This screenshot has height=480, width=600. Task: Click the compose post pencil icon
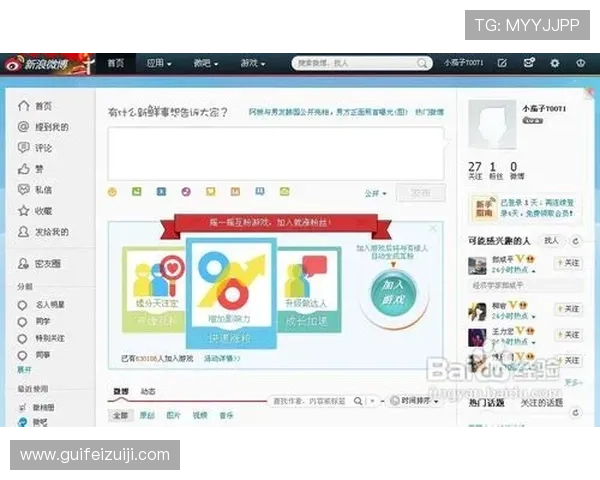502,63
